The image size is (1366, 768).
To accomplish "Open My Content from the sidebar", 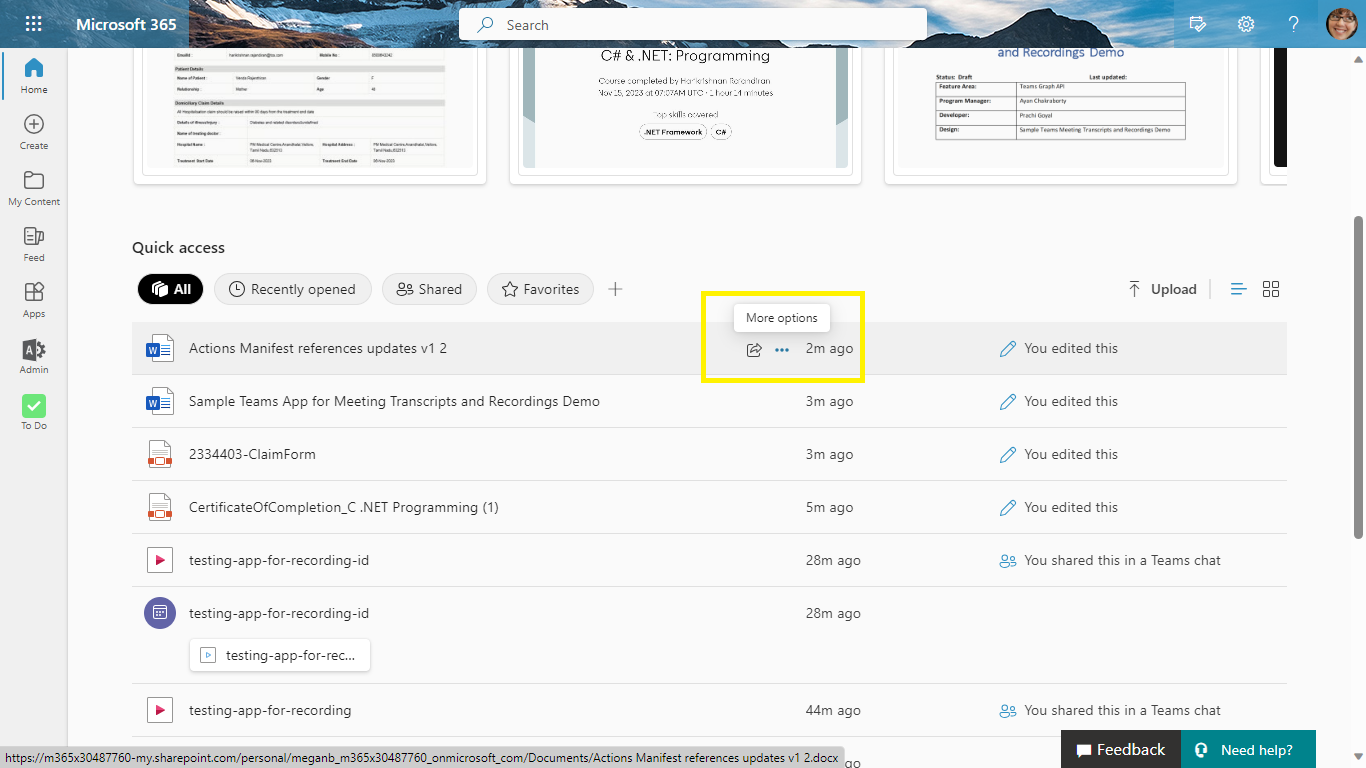I will (34, 188).
